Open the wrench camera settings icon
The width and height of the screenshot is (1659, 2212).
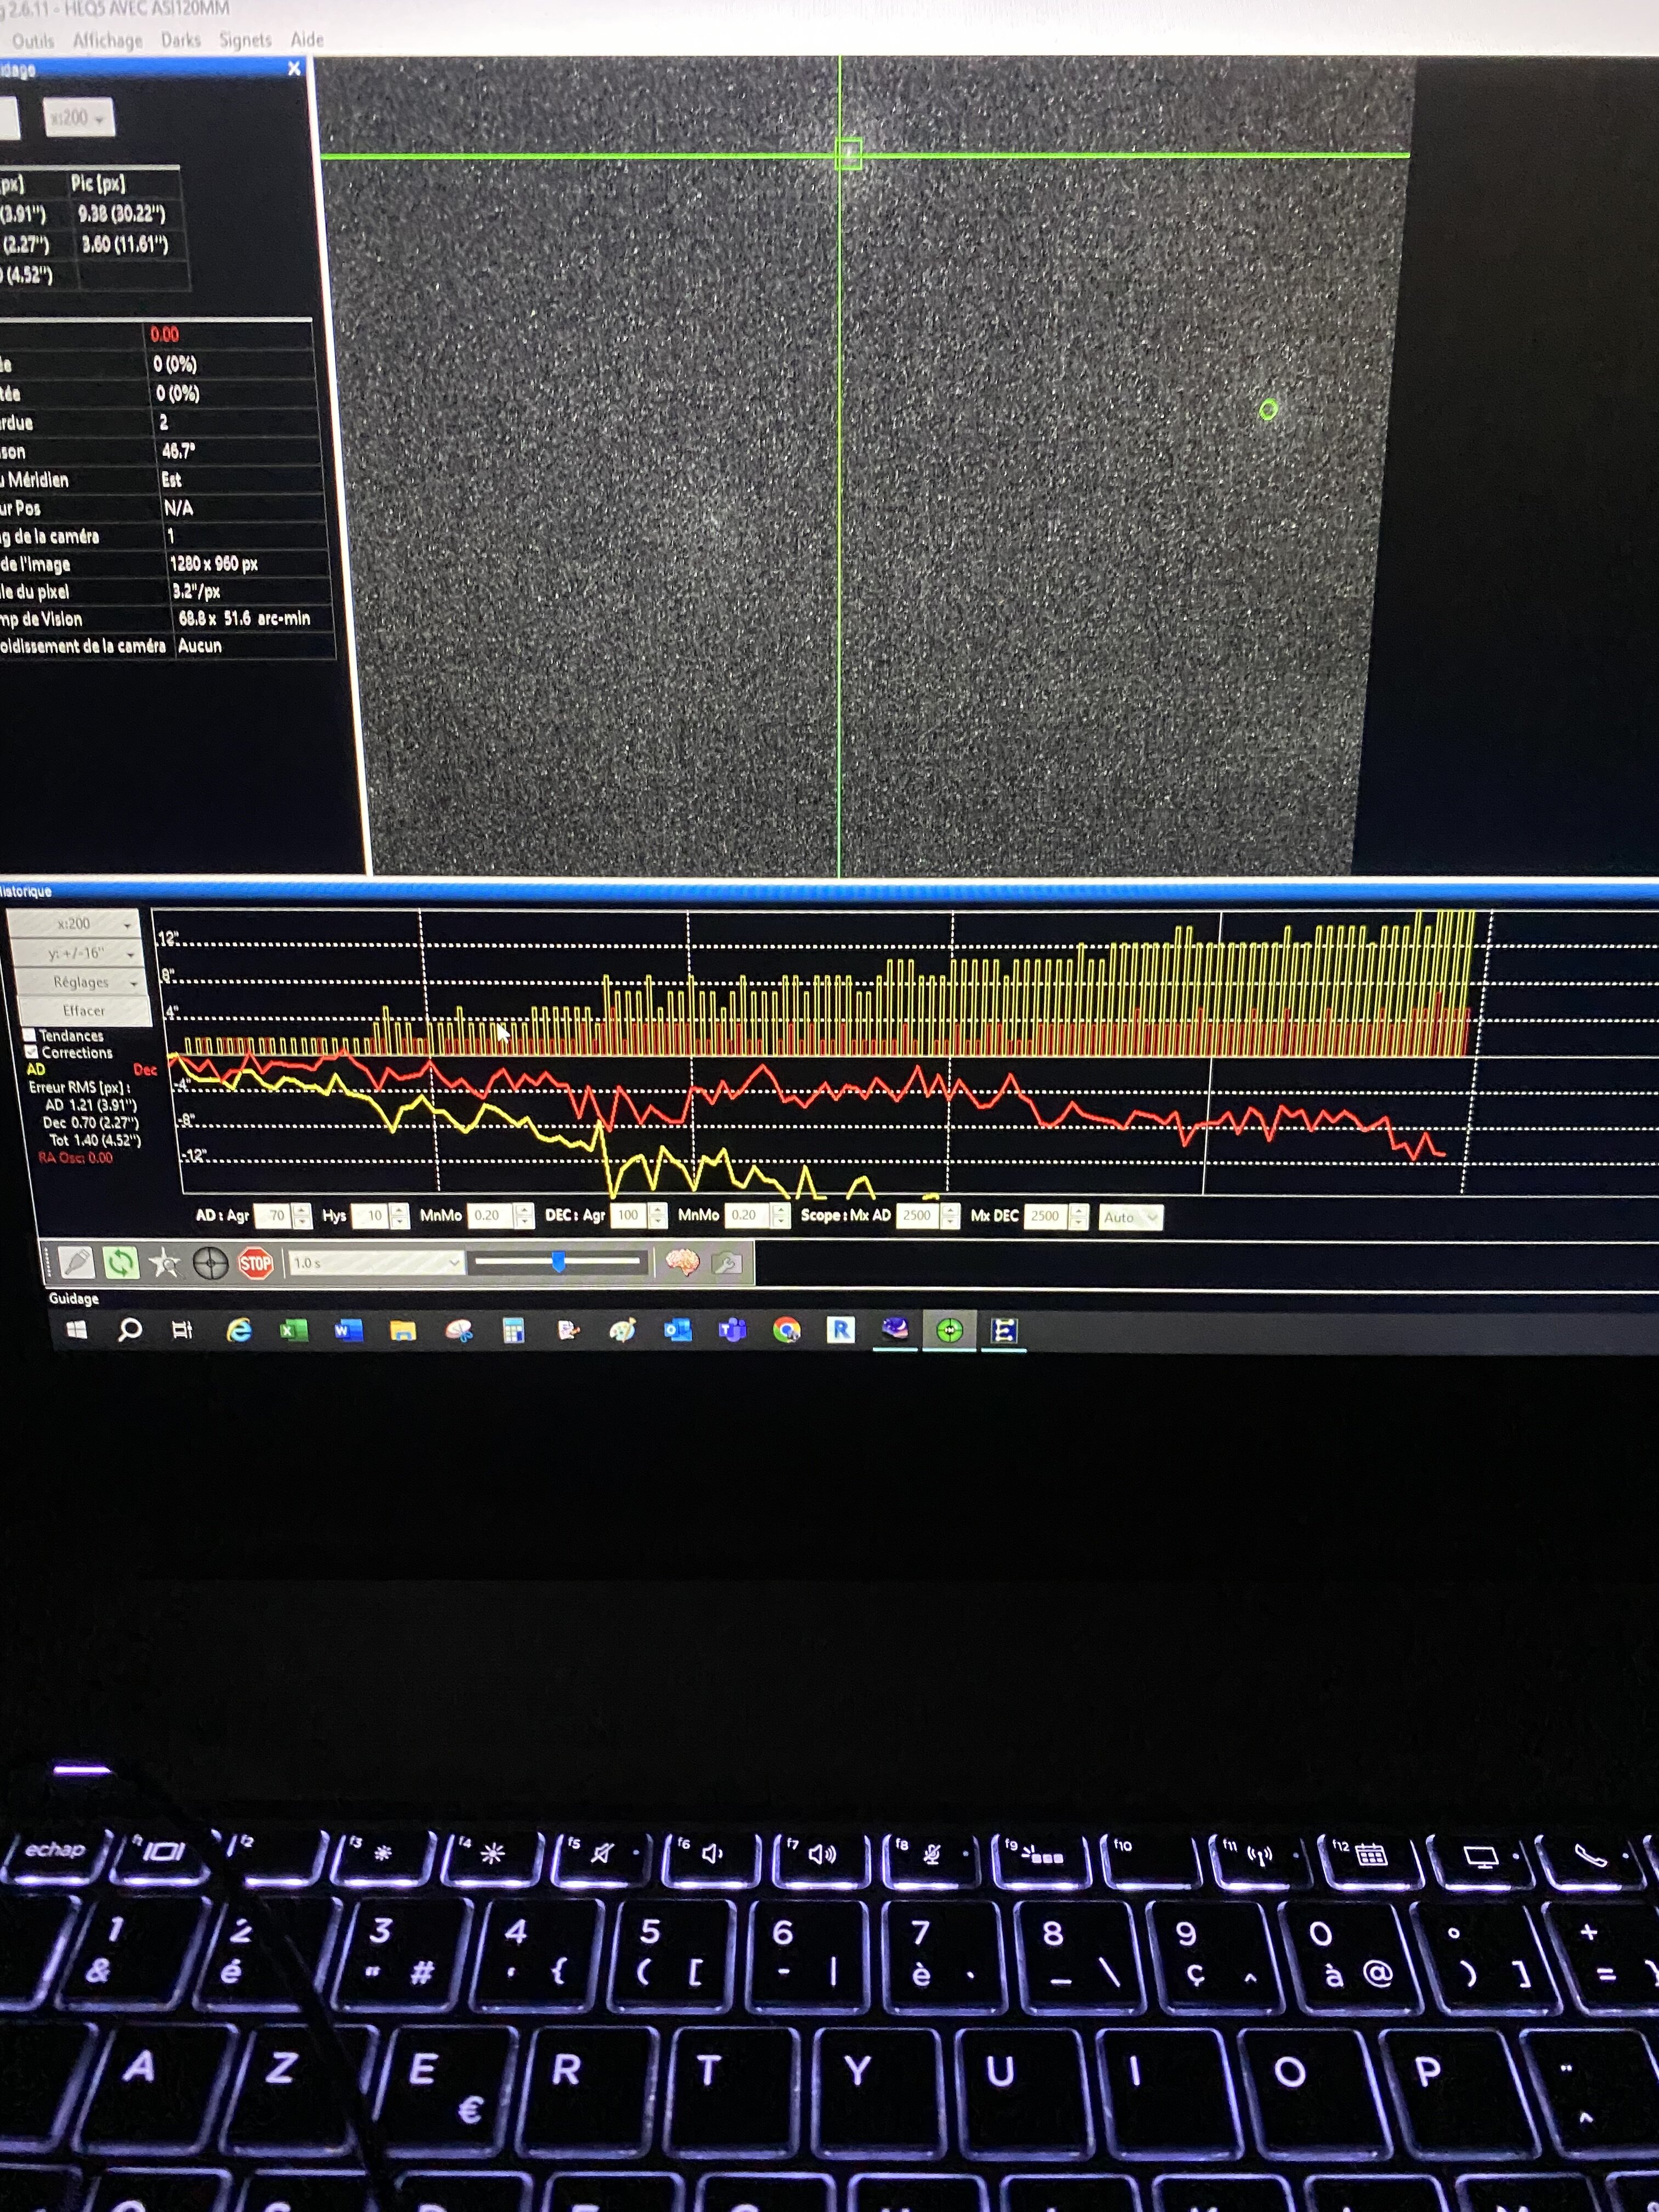(x=727, y=1264)
